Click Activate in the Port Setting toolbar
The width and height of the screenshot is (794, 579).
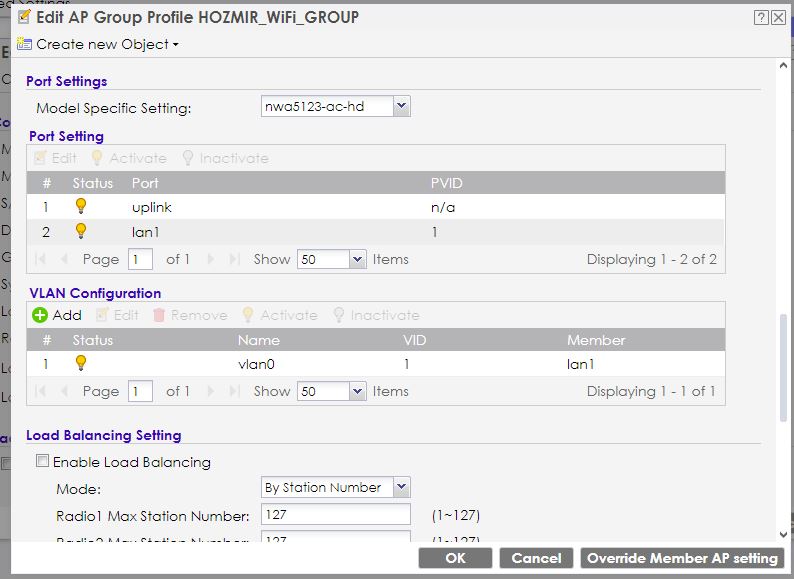(129, 158)
